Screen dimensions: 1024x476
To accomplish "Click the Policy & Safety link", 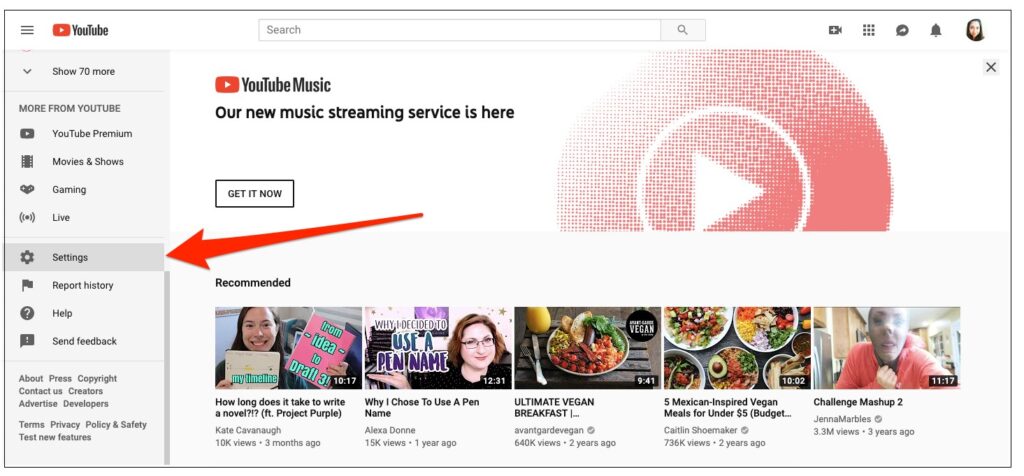I will click(116, 424).
